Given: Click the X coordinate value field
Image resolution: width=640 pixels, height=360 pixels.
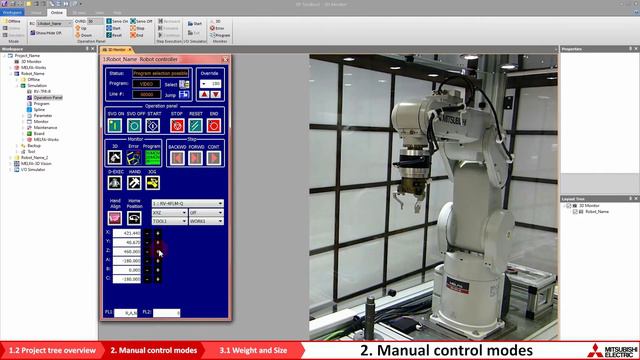Looking at the screenshot, I should point(127,233).
